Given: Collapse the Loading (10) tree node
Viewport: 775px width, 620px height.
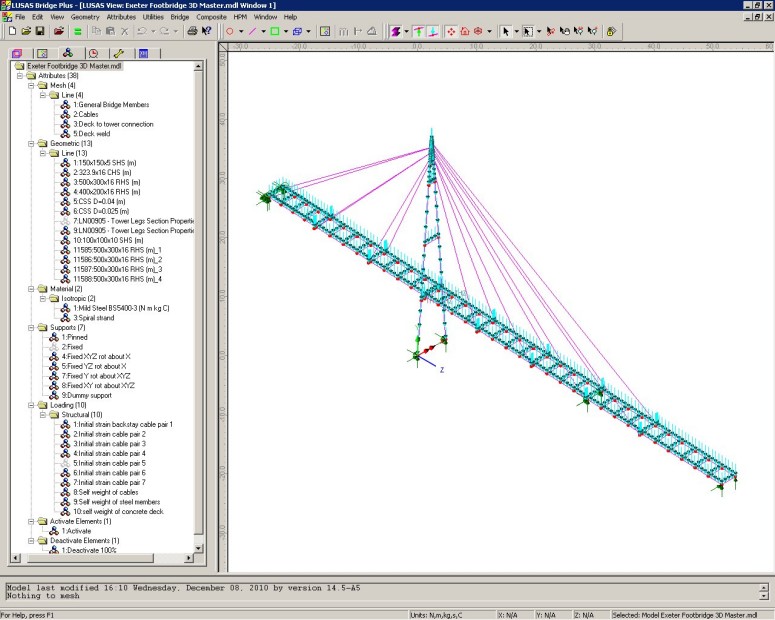Looking at the screenshot, I should (31, 404).
